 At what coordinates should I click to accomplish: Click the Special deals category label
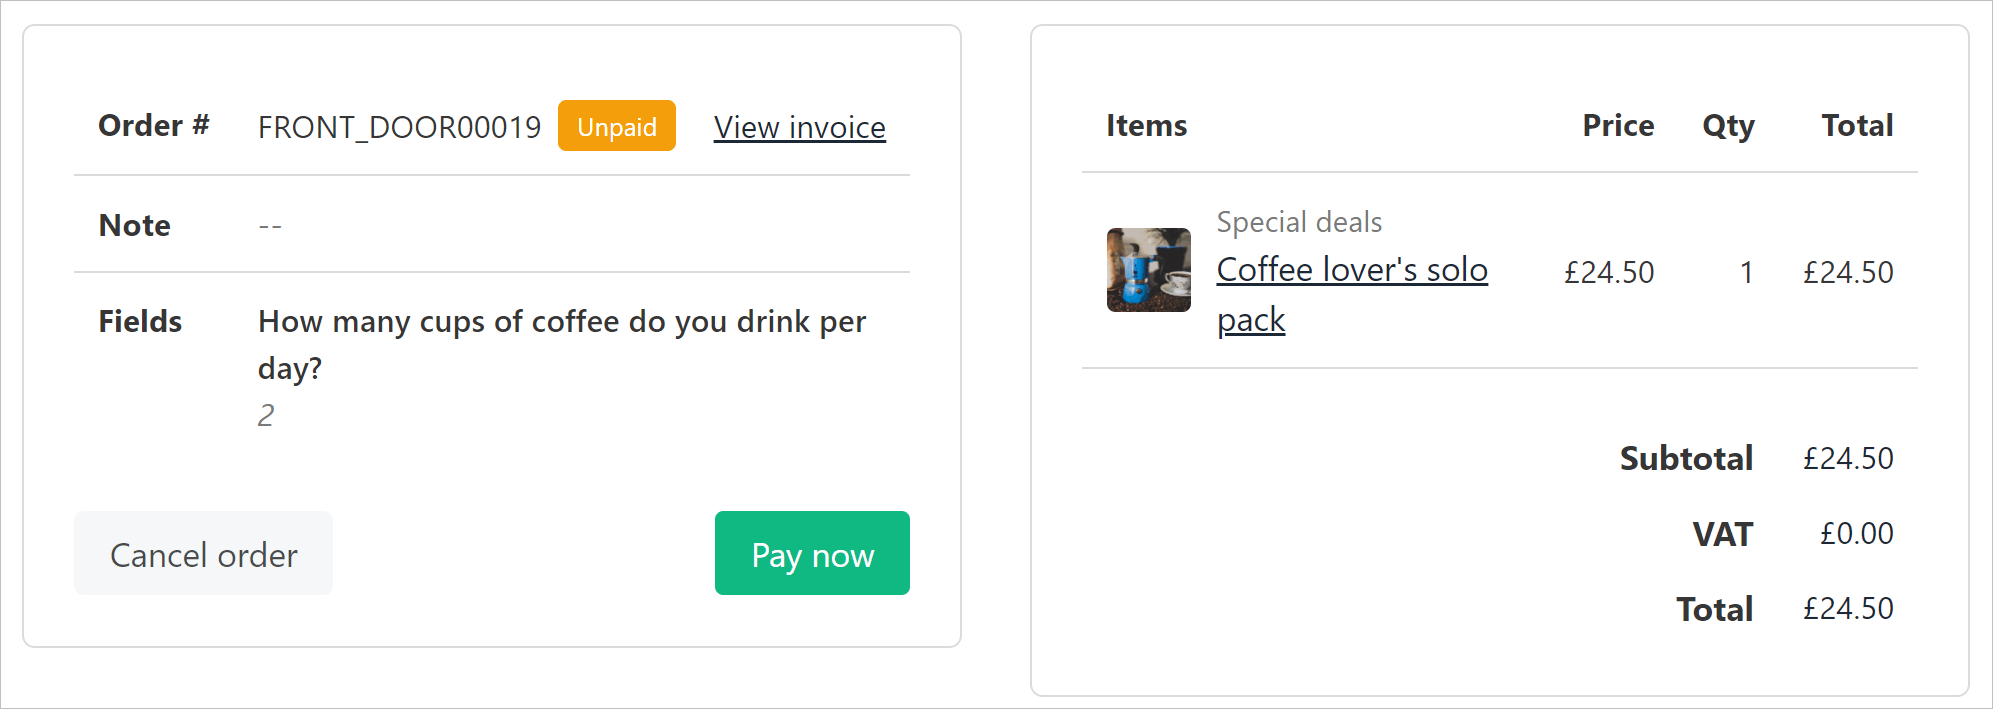click(1299, 222)
